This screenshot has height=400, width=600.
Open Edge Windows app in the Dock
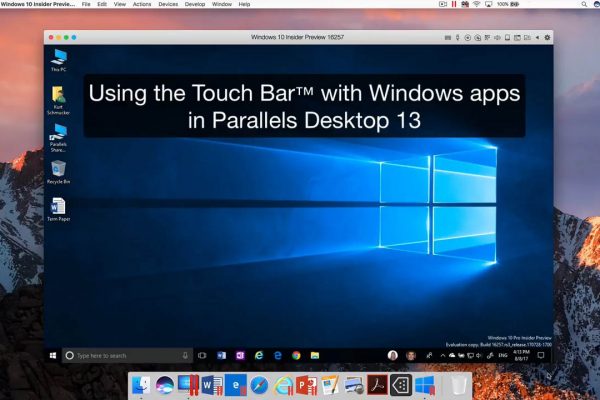[236, 385]
